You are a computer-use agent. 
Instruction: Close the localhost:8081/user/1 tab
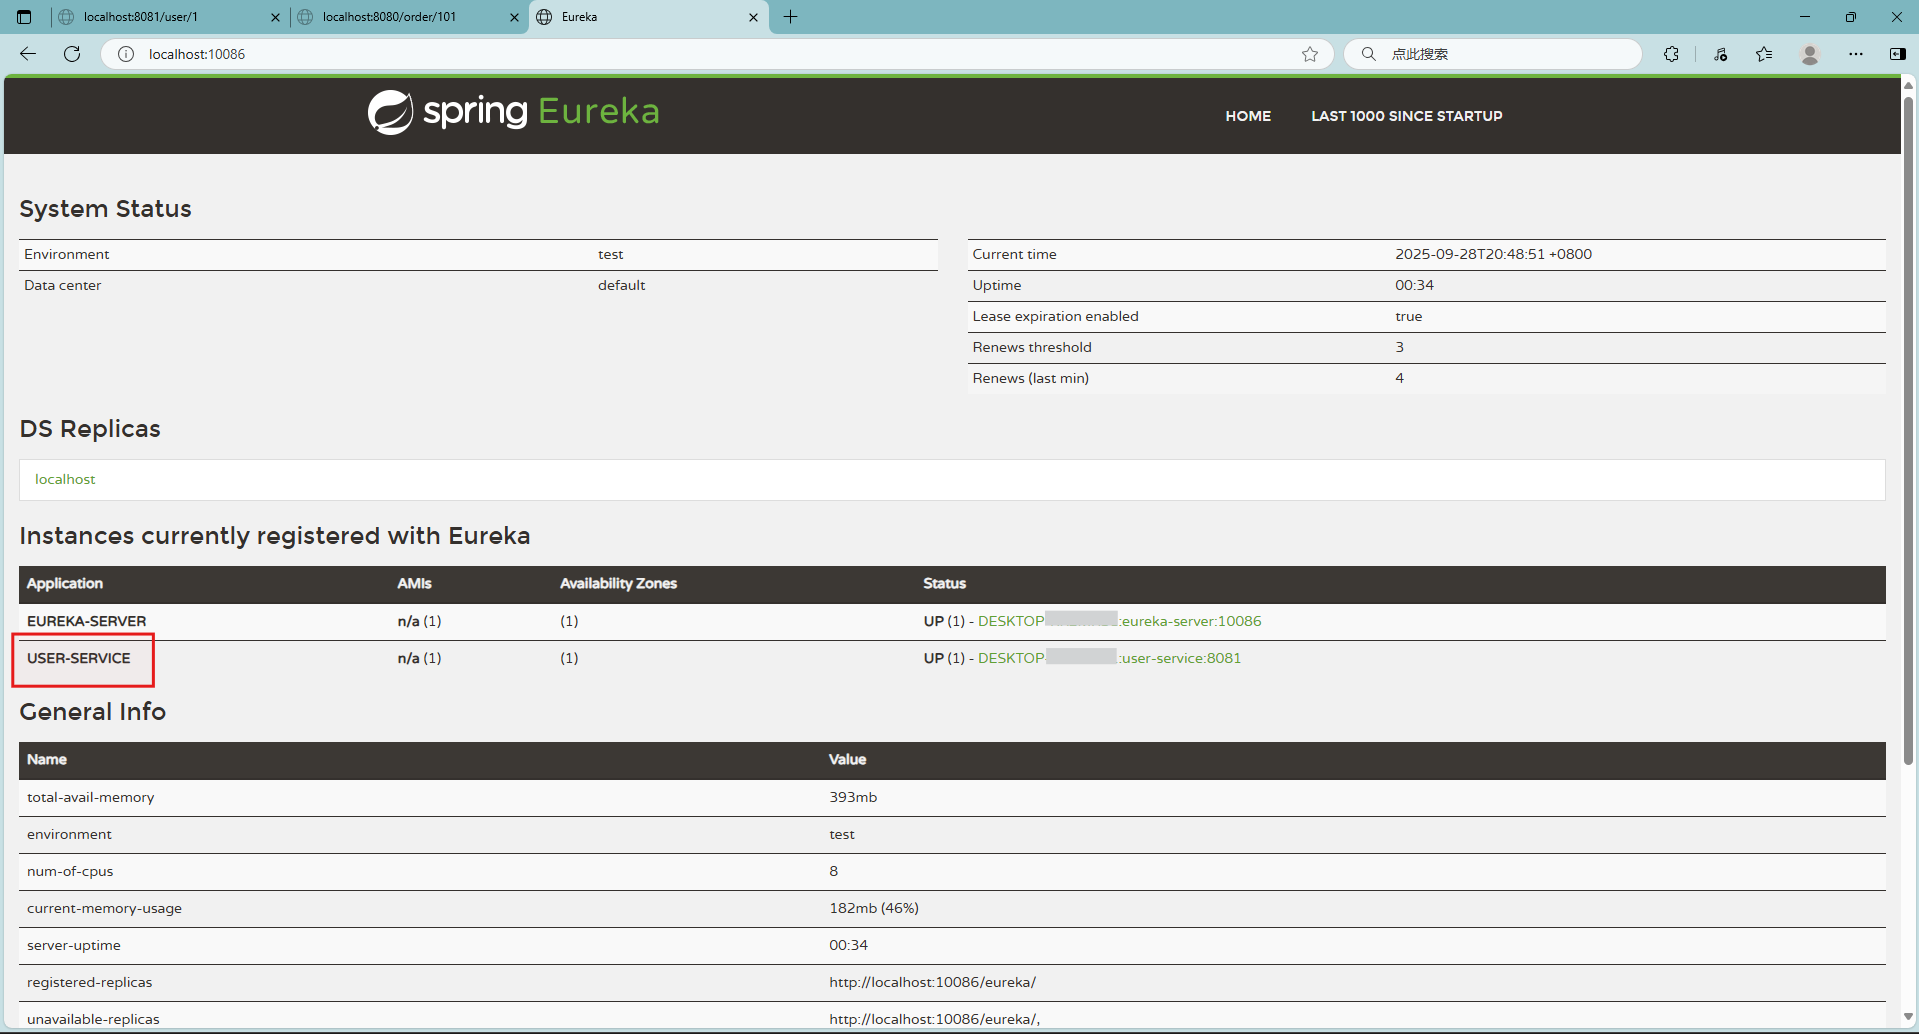[x=275, y=17]
